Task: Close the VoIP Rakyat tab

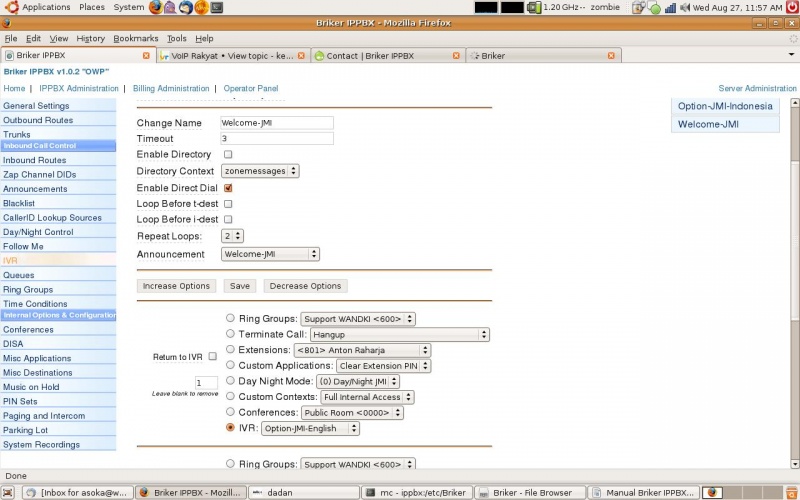Action: (x=301, y=56)
